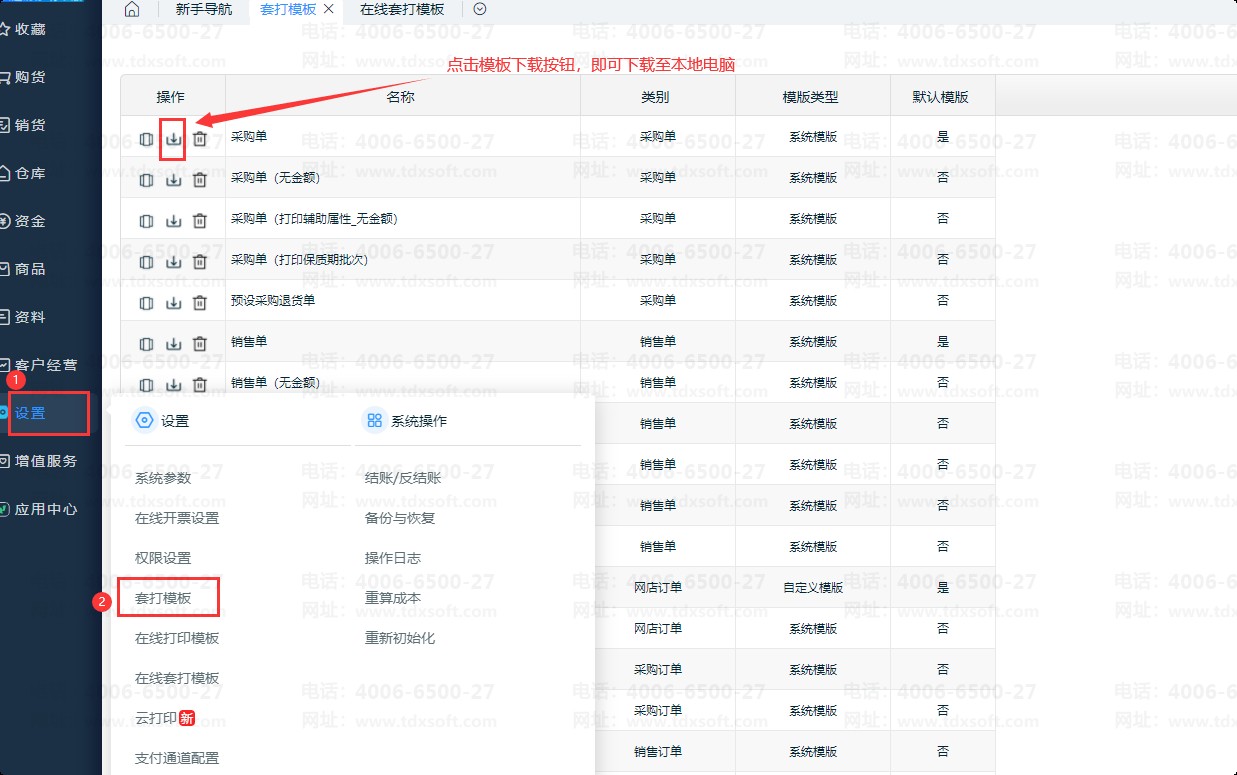Image resolution: width=1237 pixels, height=775 pixels.
Task: Download 采购单（打印辅助属性_无金额）template
Action: coord(173,221)
